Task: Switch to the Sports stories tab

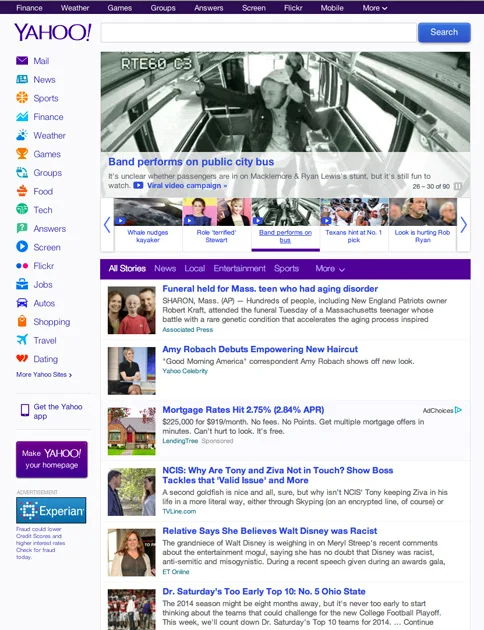Action: [286, 268]
